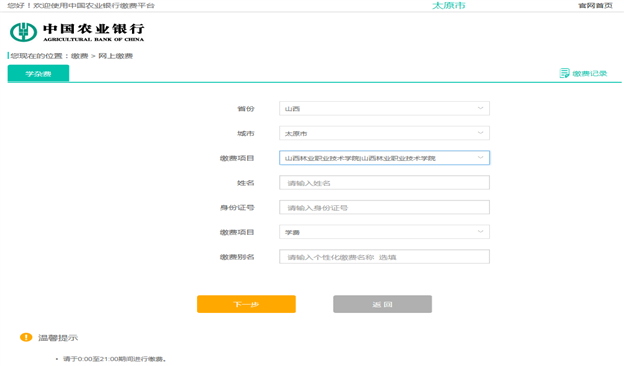Open the 学费 fee type dropdown
Viewport: 624px width, 366px height.
click(384, 232)
